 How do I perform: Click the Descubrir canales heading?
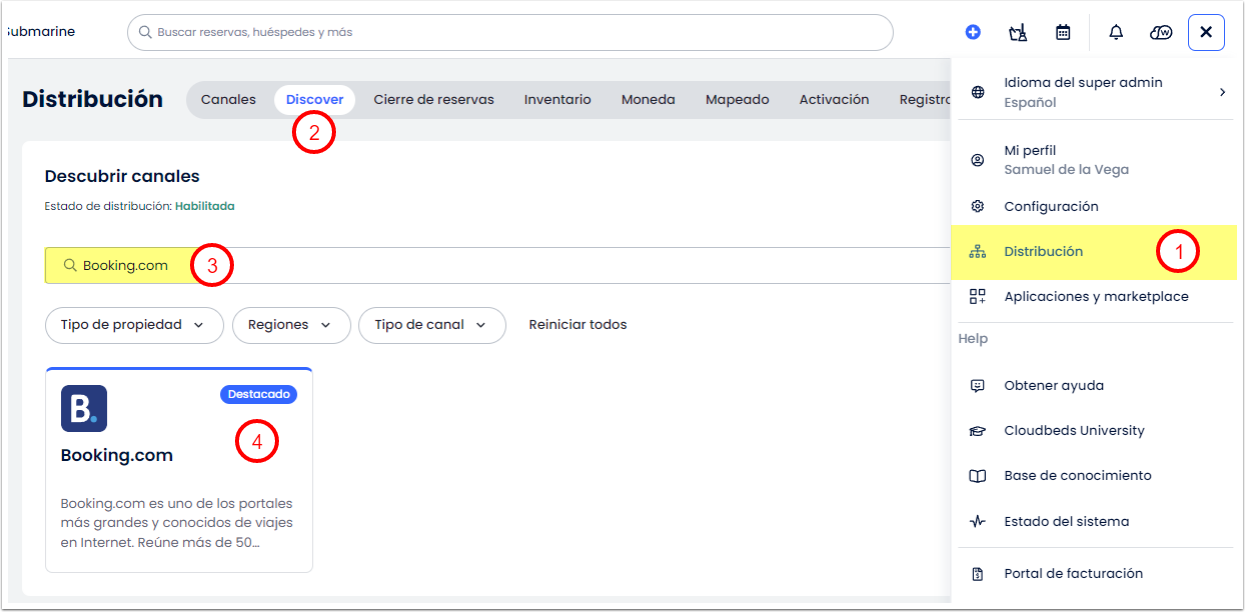click(122, 177)
